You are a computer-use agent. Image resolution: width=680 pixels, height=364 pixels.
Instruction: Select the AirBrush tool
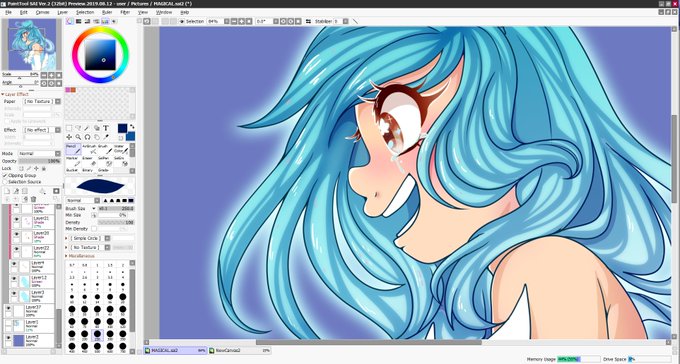(x=89, y=149)
